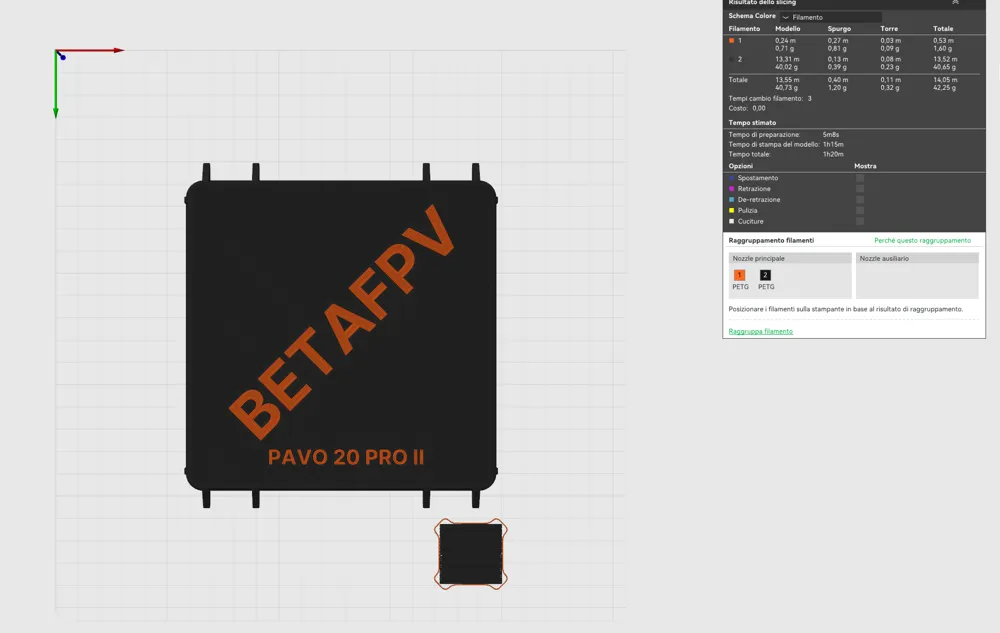
Task: Click the orange filament 1 color swatch in table
Action: [732, 40]
